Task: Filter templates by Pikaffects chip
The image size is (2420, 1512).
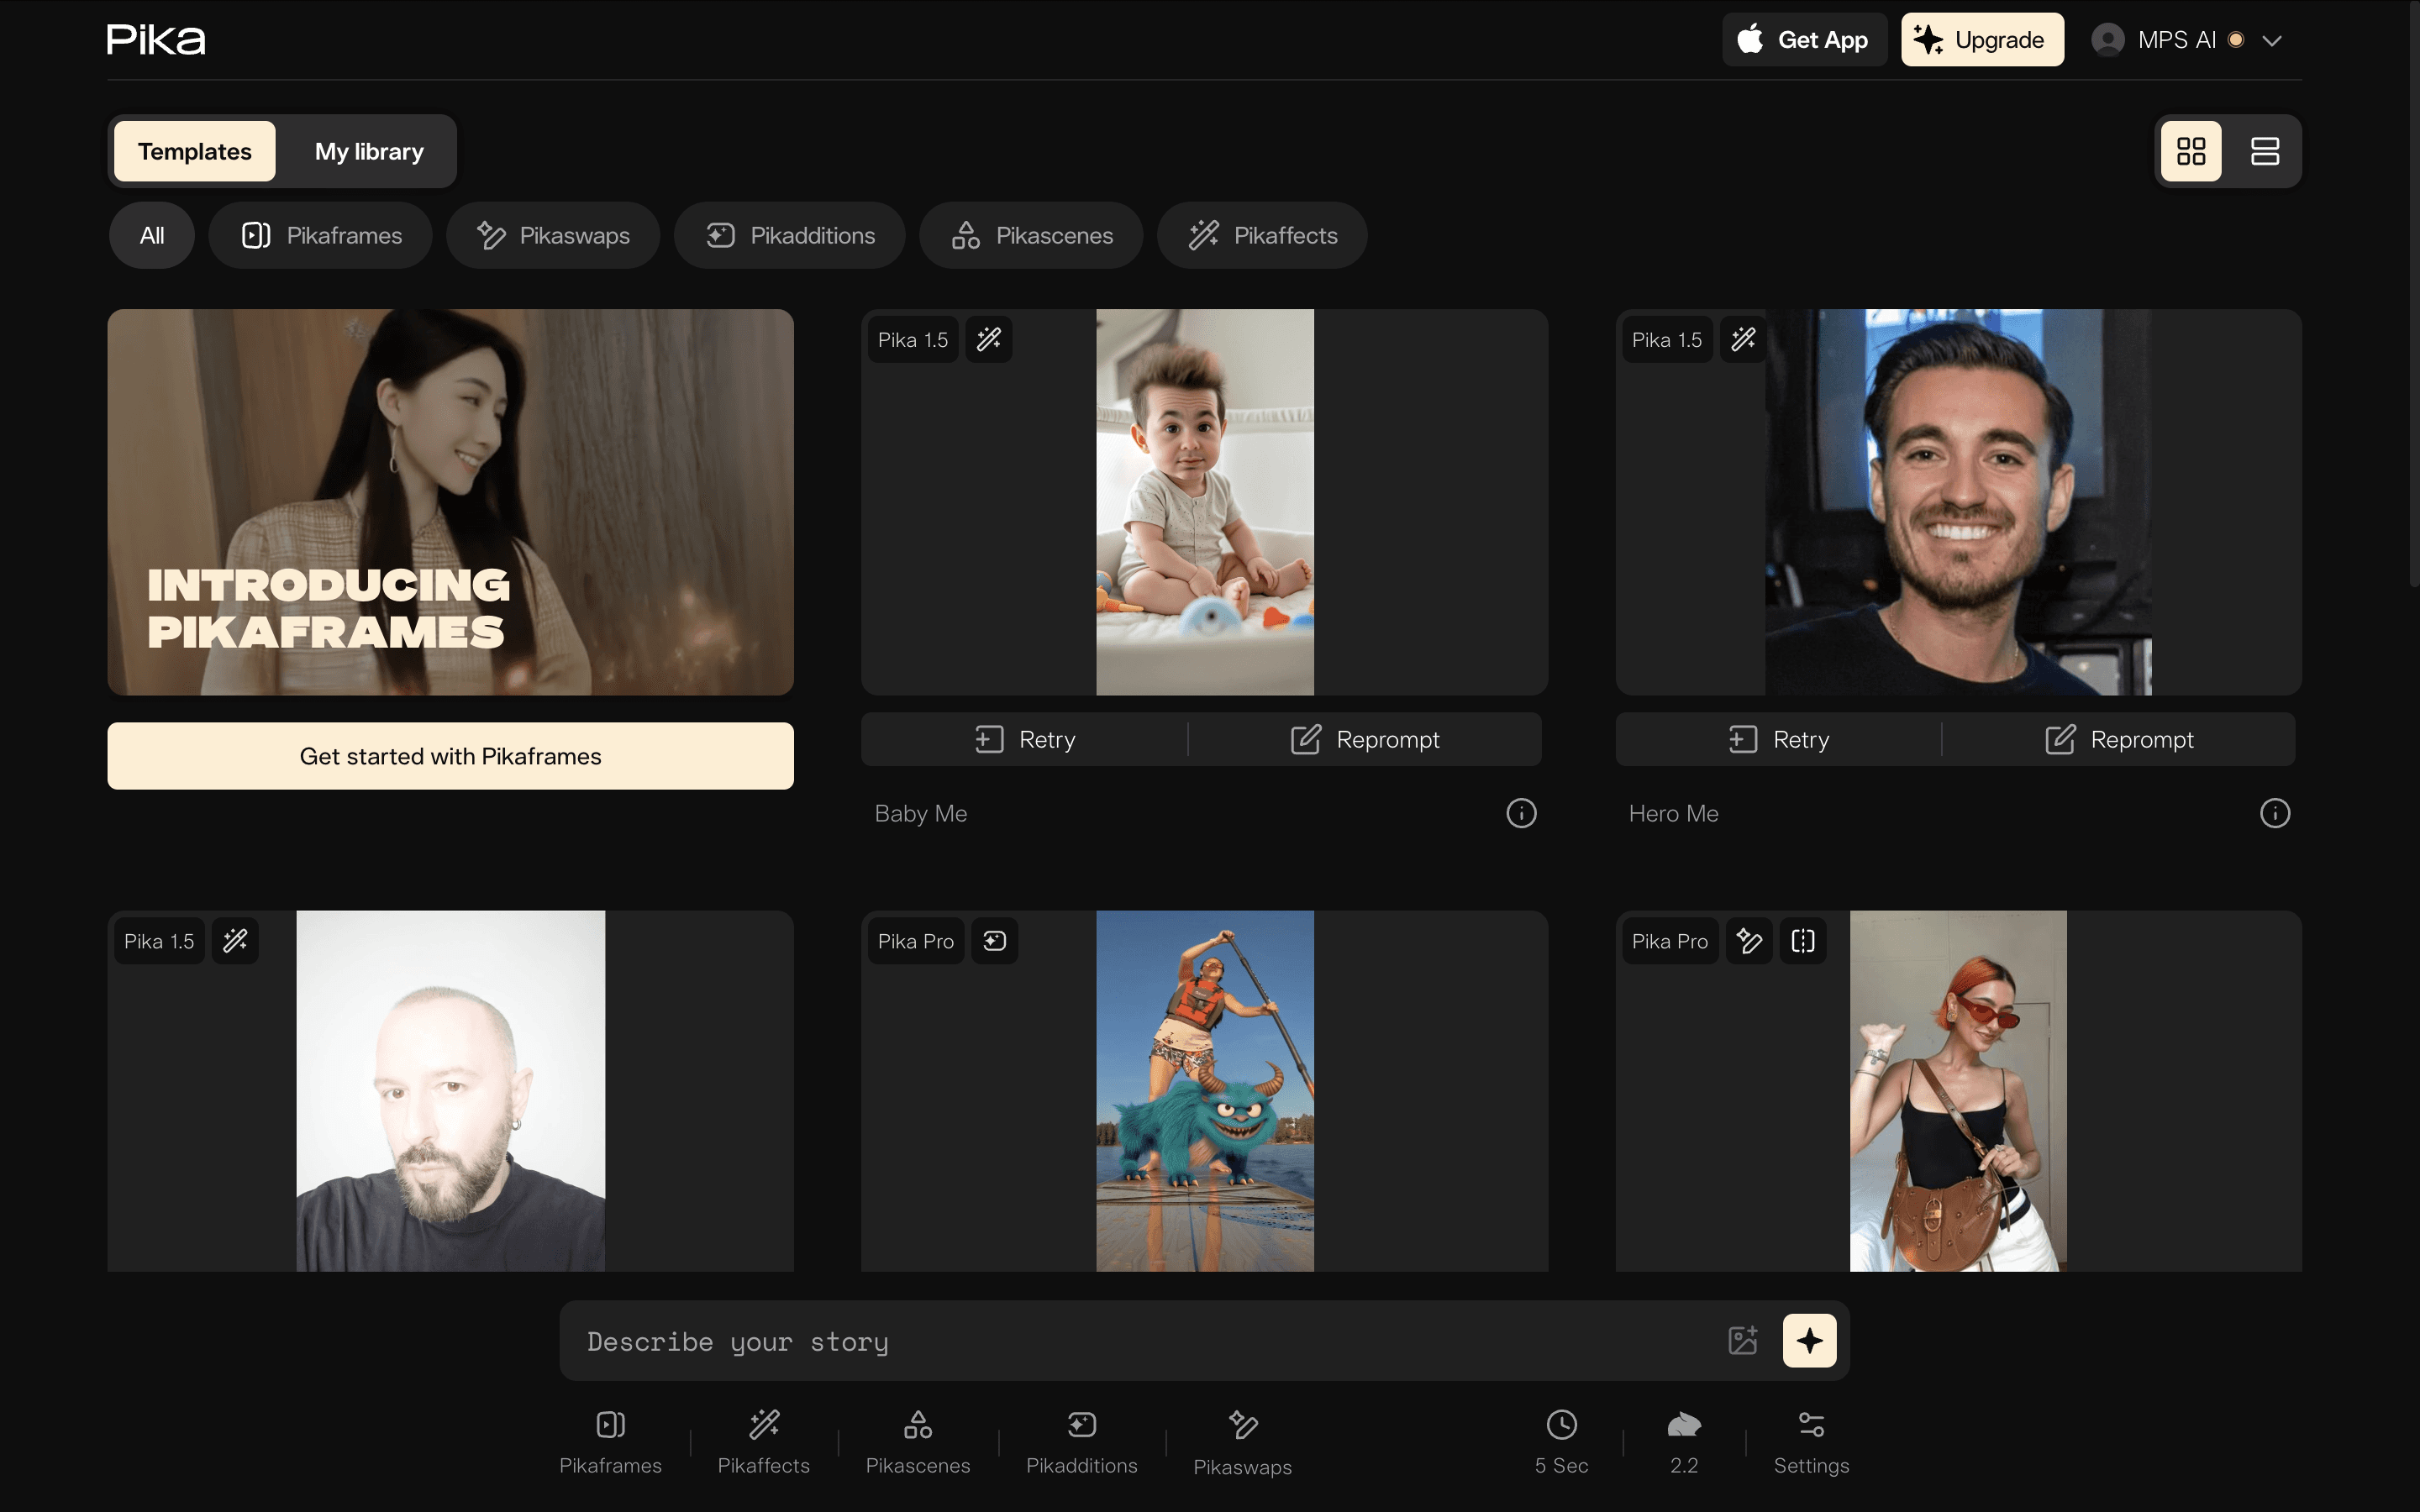Action: (1262, 235)
